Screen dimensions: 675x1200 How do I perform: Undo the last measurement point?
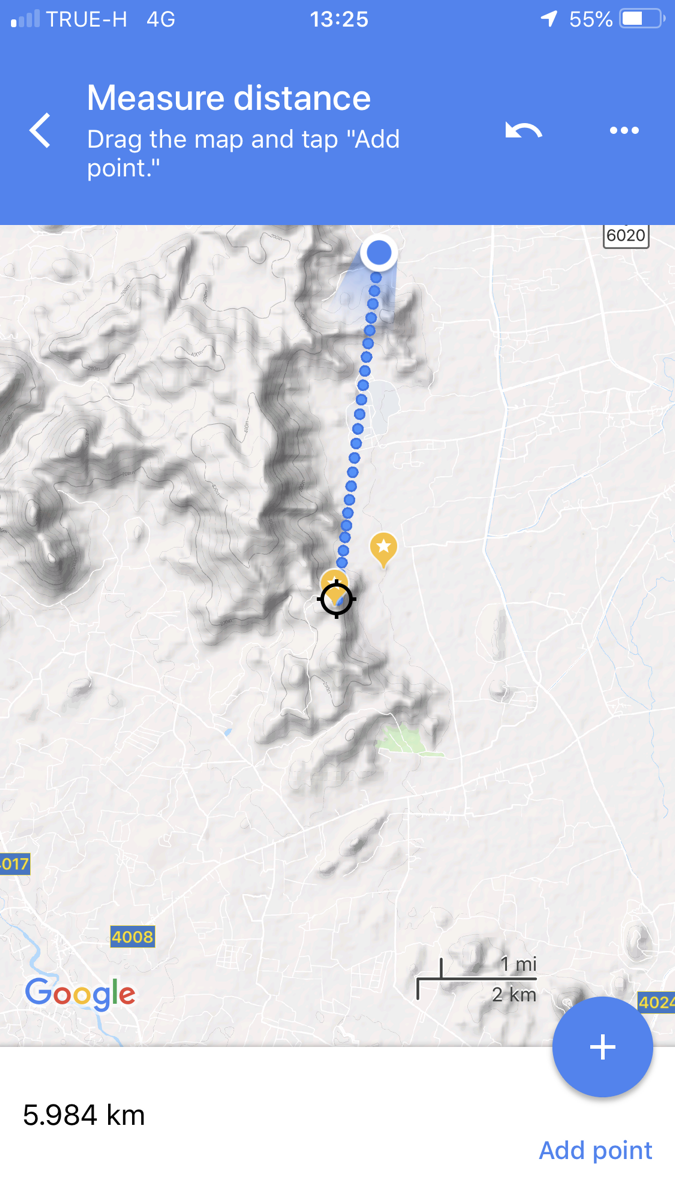click(x=523, y=130)
